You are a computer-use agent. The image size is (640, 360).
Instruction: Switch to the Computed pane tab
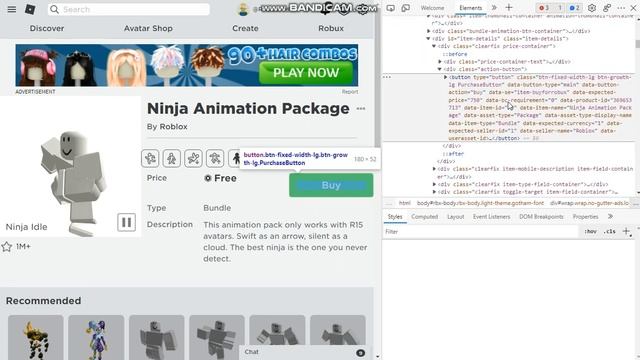tap(424, 217)
